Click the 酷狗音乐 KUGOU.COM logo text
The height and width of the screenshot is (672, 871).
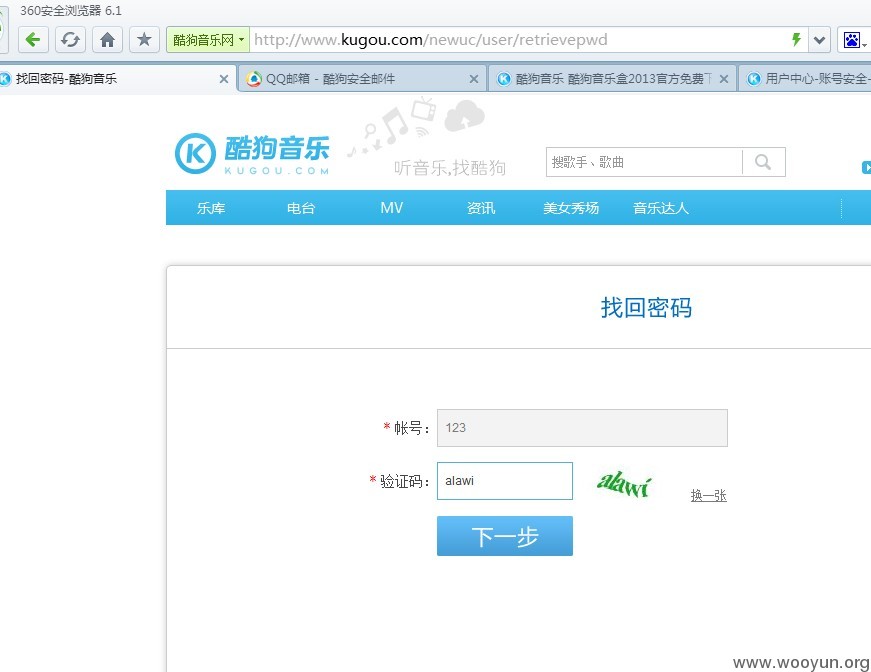[x=277, y=154]
